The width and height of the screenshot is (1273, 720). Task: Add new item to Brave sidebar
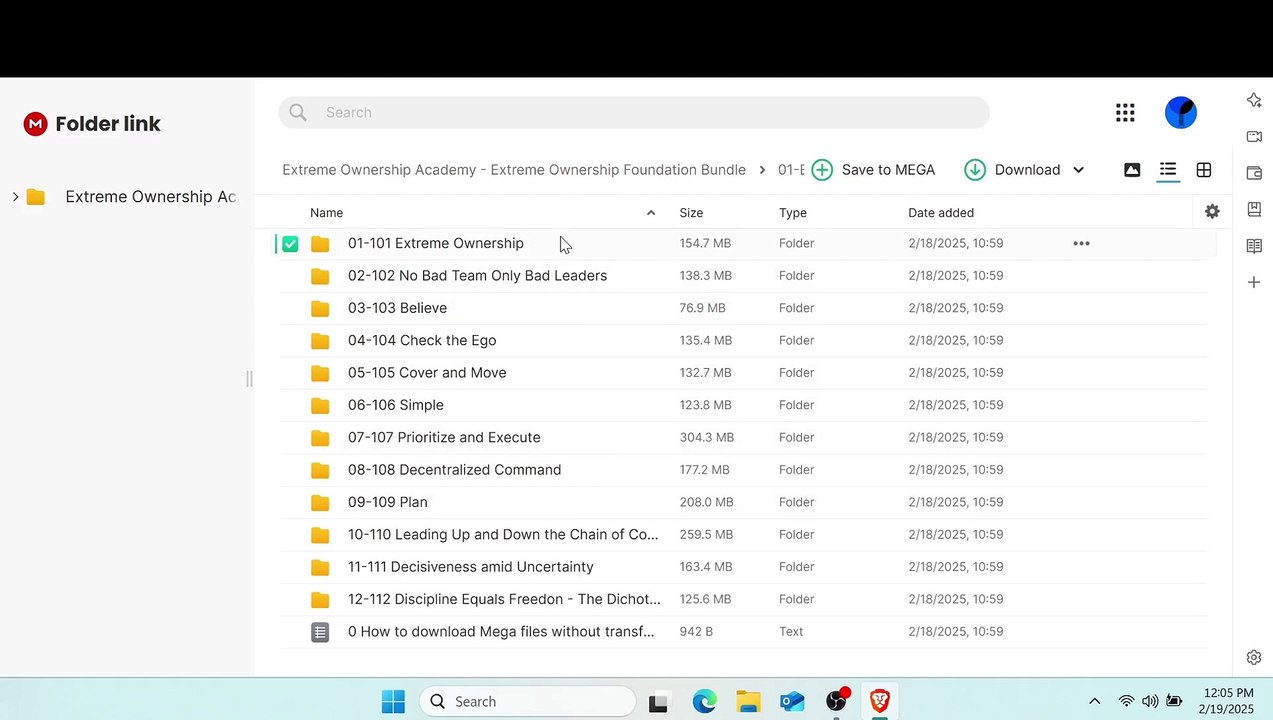point(1254,283)
